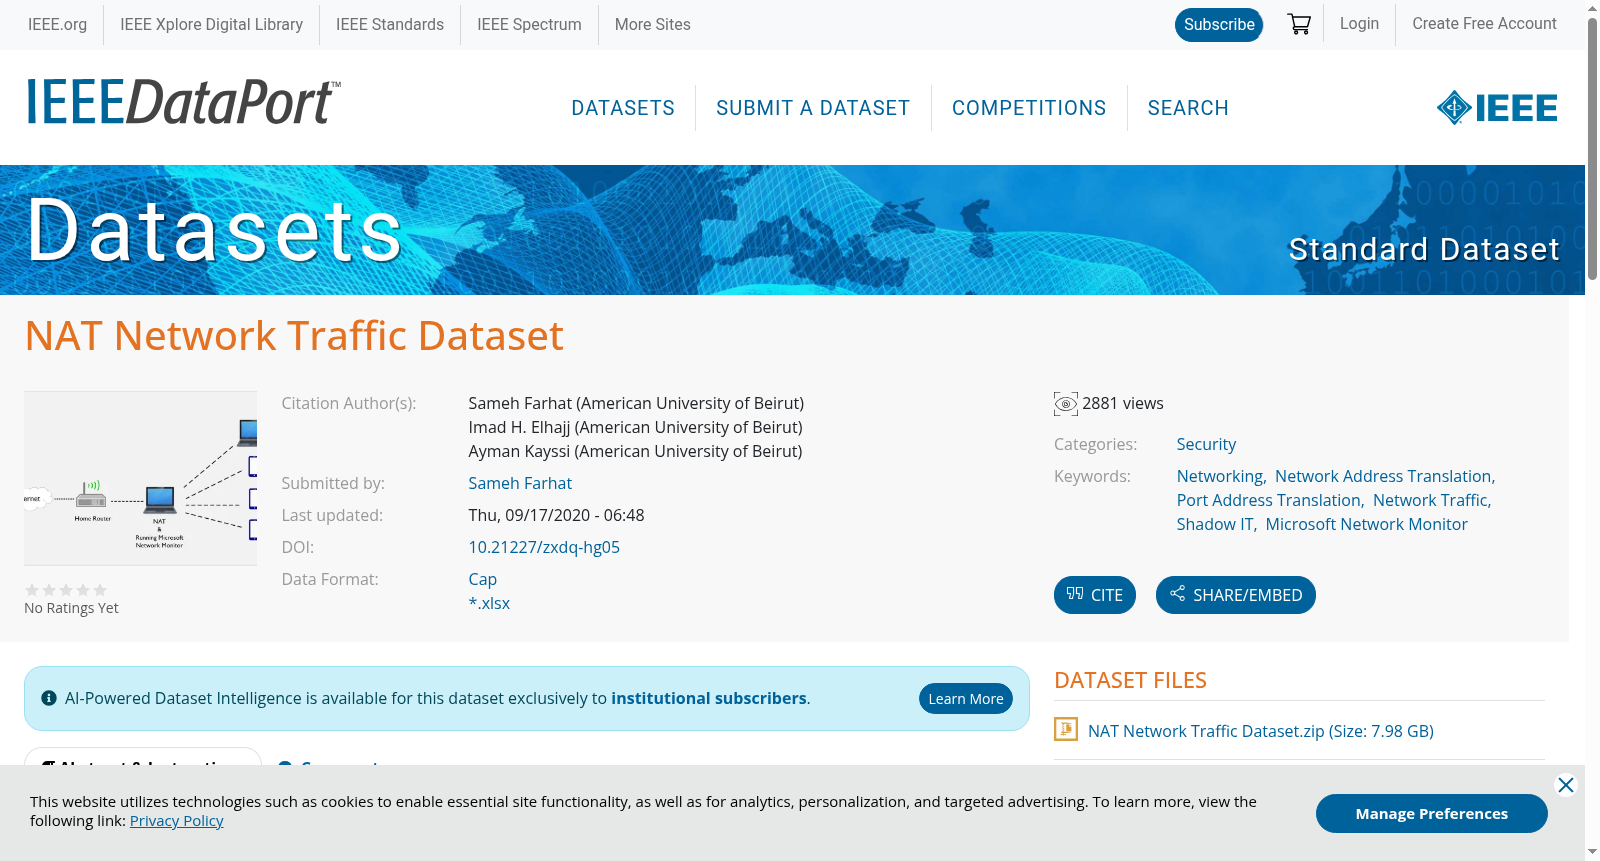Visit IEEE Xplore Digital Library
Viewport: 1600px width, 861px height.
[211, 24]
